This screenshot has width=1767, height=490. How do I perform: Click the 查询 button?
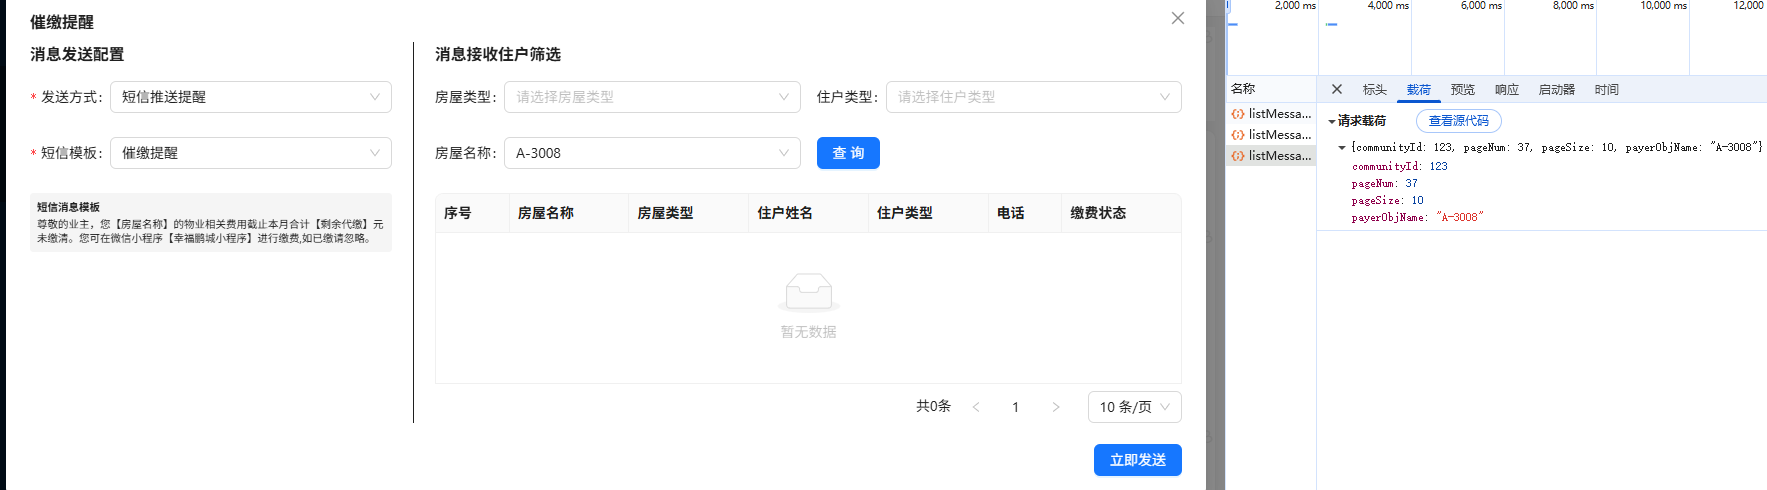(x=847, y=153)
